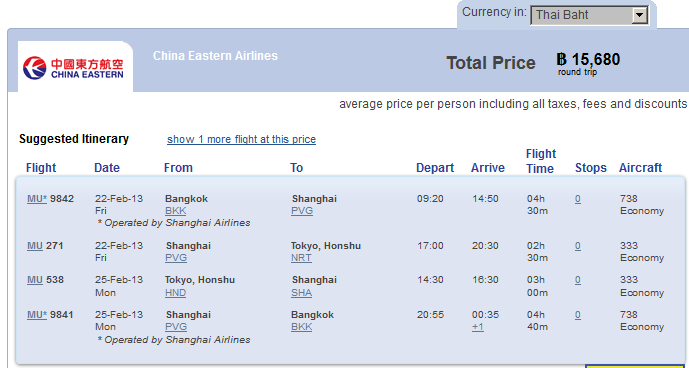
Task: Click the HND airport link
Action: (x=175, y=293)
